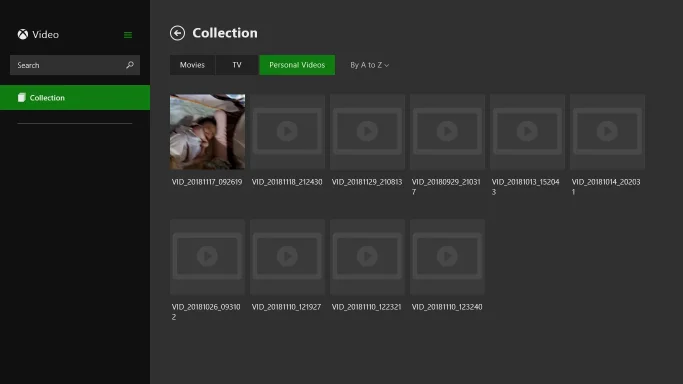Play icon on VID_20181014_202031 tile
This screenshot has height=384, width=683.
(607, 131)
